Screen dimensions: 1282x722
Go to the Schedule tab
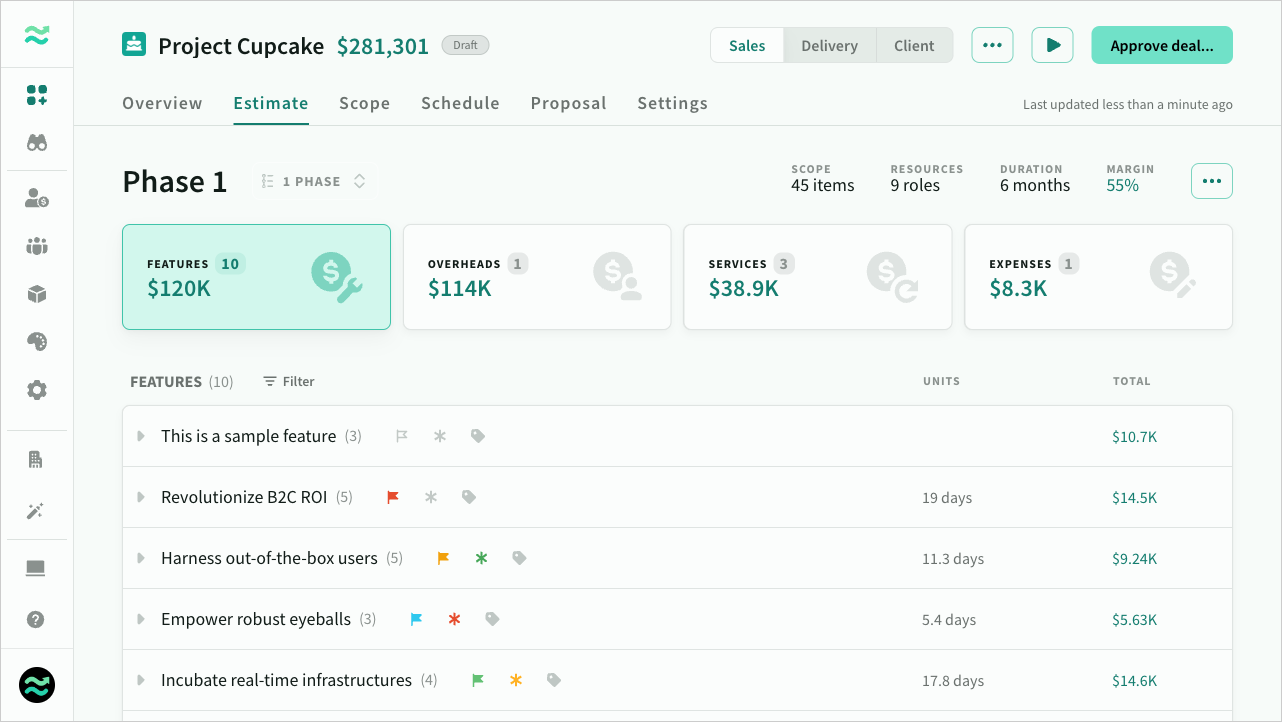pos(460,103)
